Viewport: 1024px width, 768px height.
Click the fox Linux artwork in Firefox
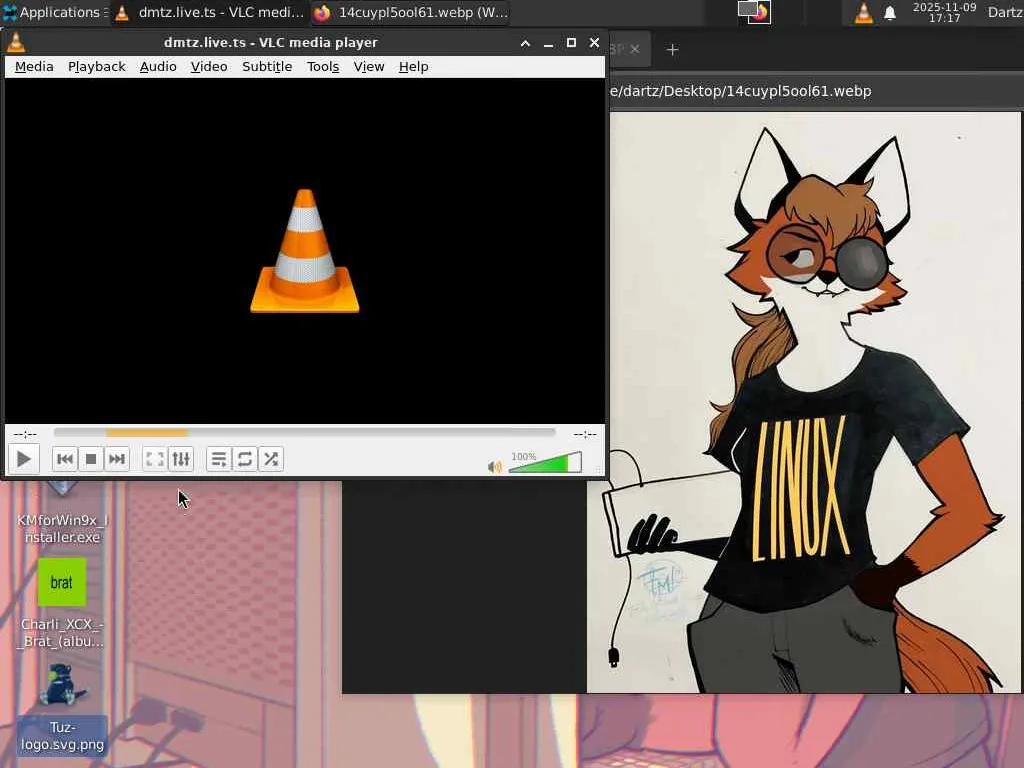coord(803,402)
